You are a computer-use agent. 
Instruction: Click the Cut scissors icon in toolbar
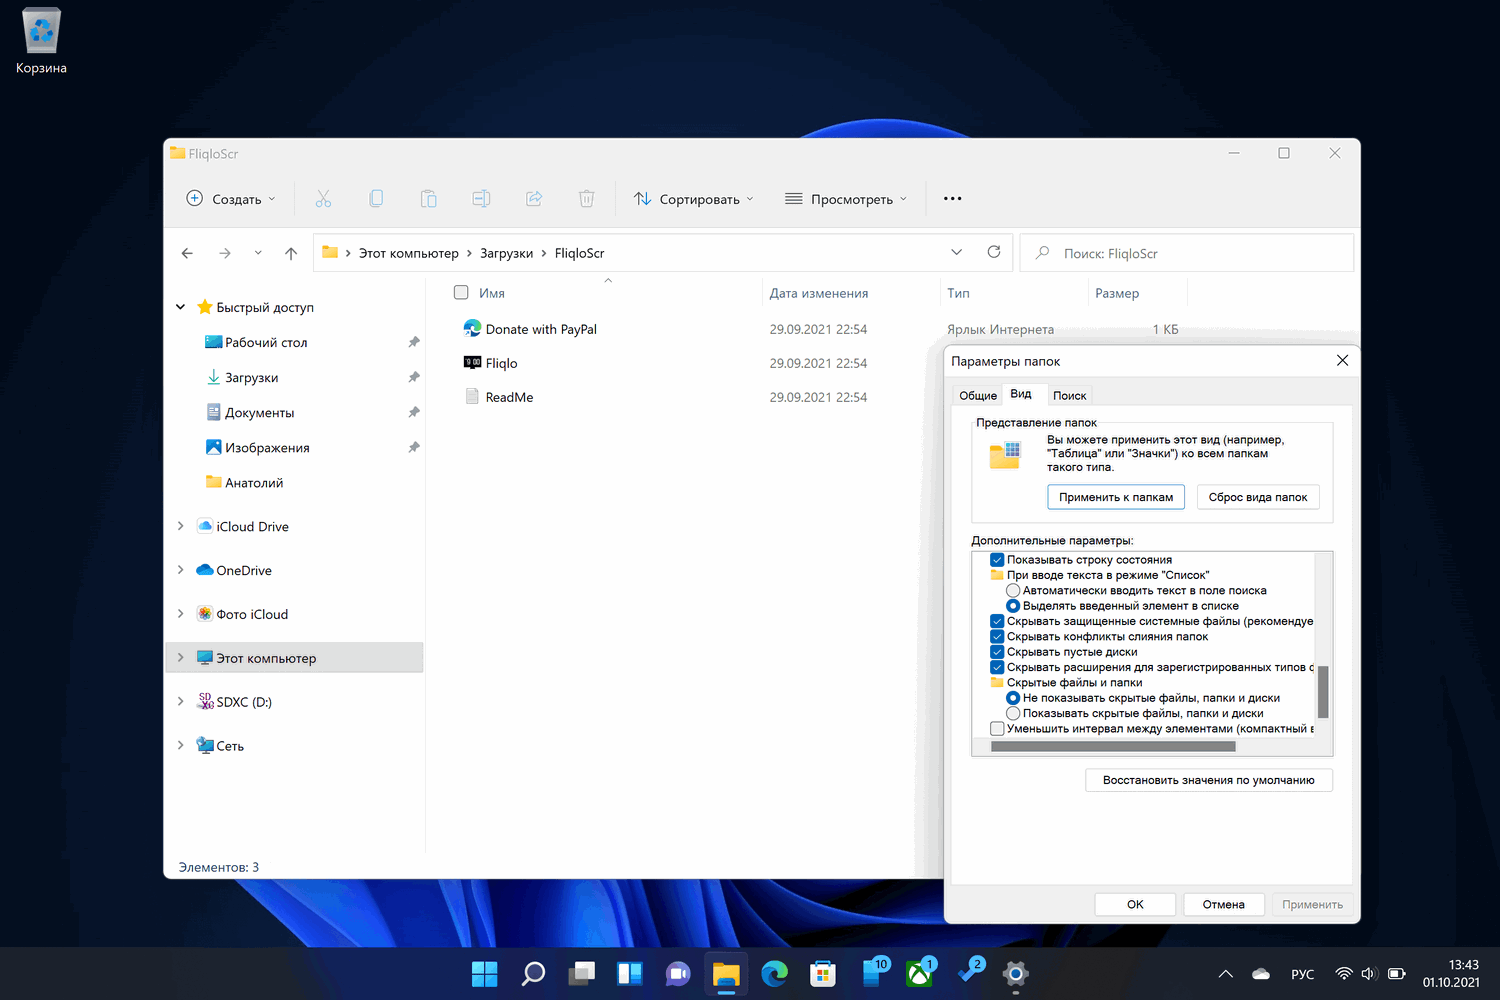[x=323, y=199]
